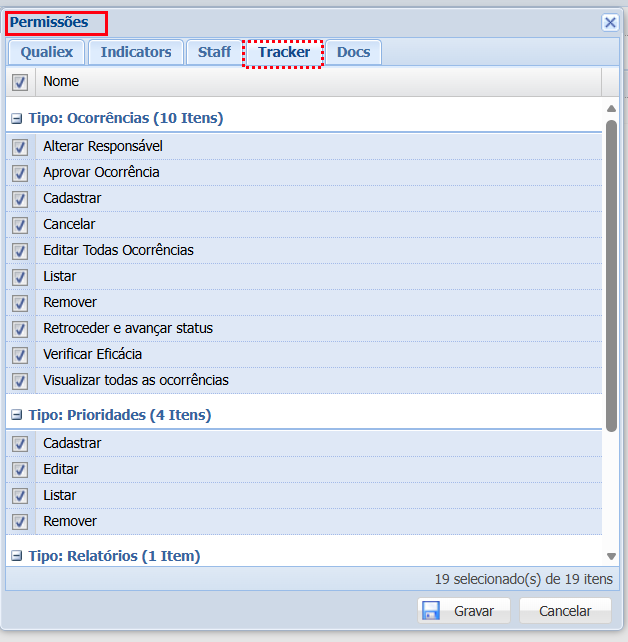628x642 pixels.
Task: Toggle the select-all checkbox beside Nome
Action: [20, 82]
